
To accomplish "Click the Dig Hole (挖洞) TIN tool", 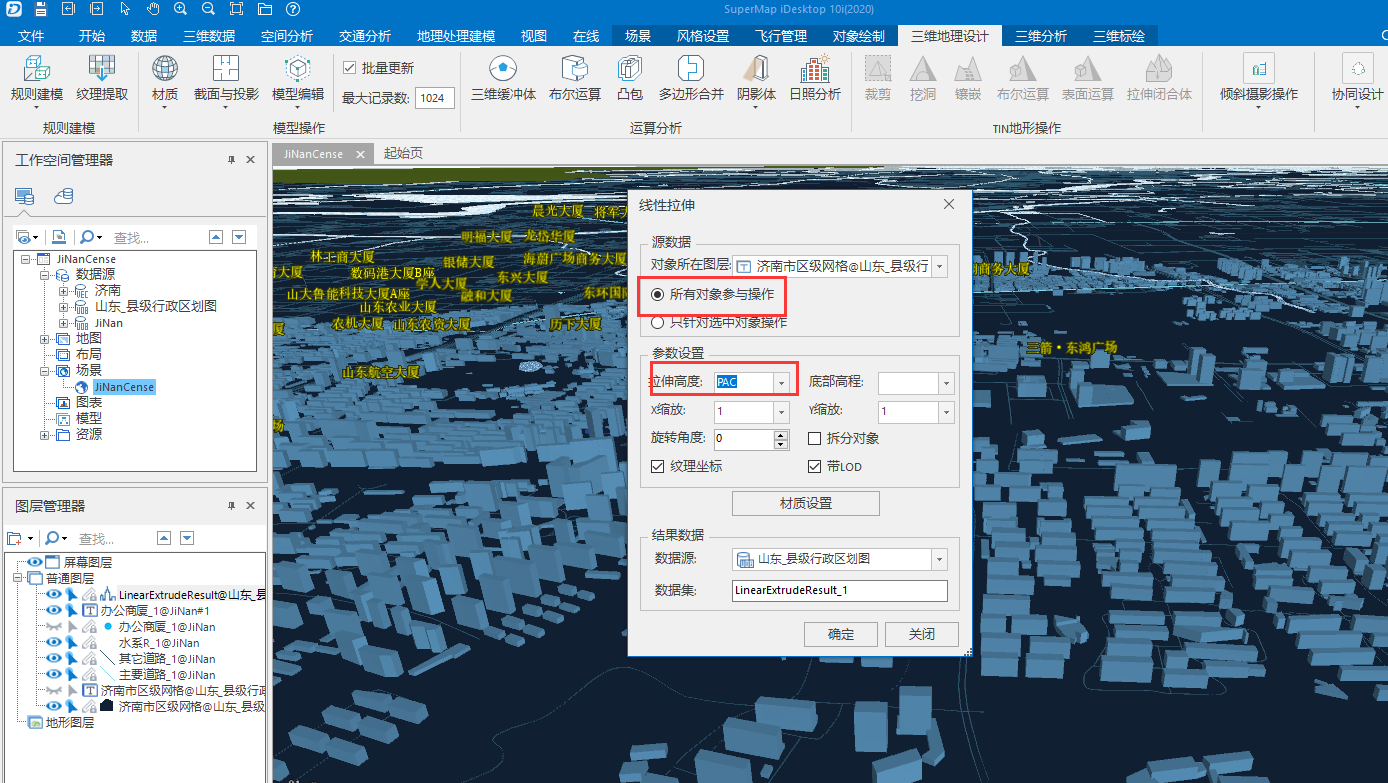I will [921, 80].
